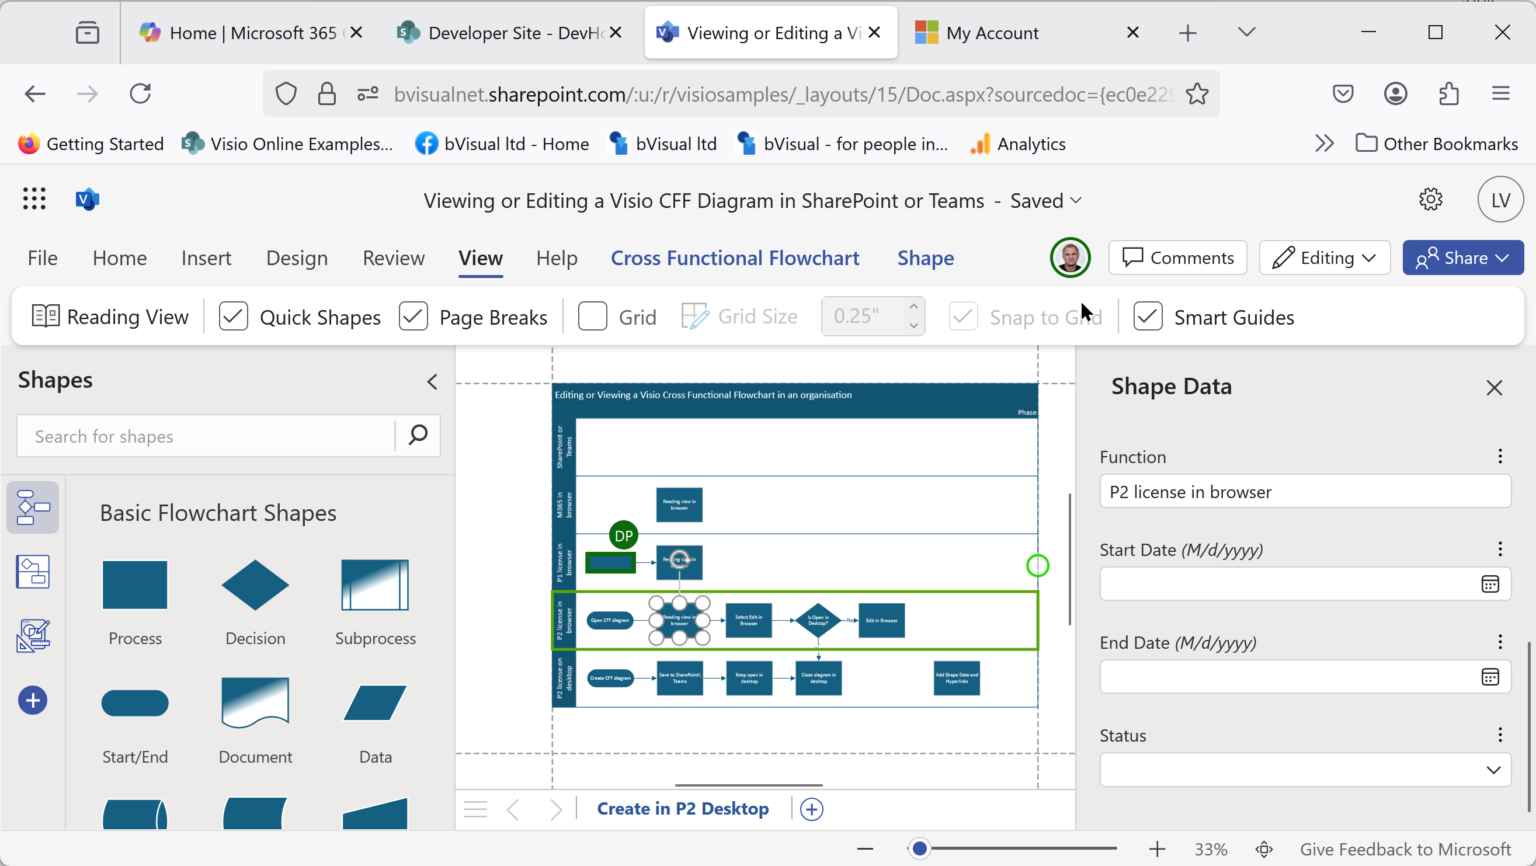Open the shapes search with the magnifier icon
The width and height of the screenshot is (1536, 866).
(417, 435)
